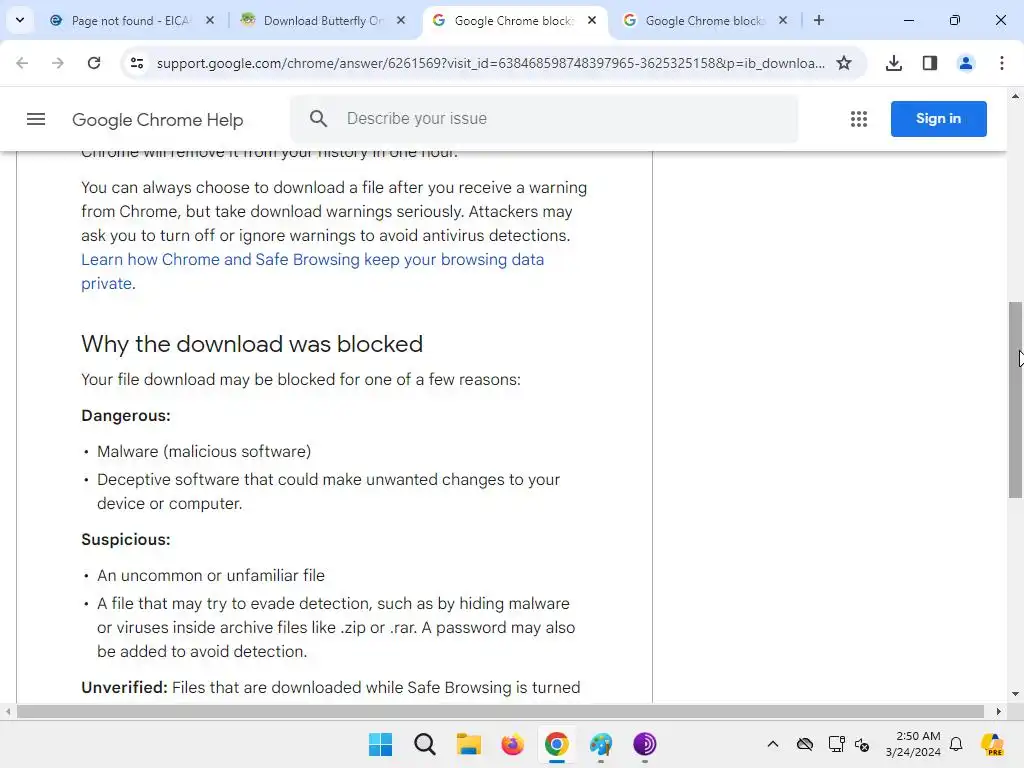This screenshot has width=1024, height=768.
Task: Open the Google apps grid icon
Action: coord(859,119)
